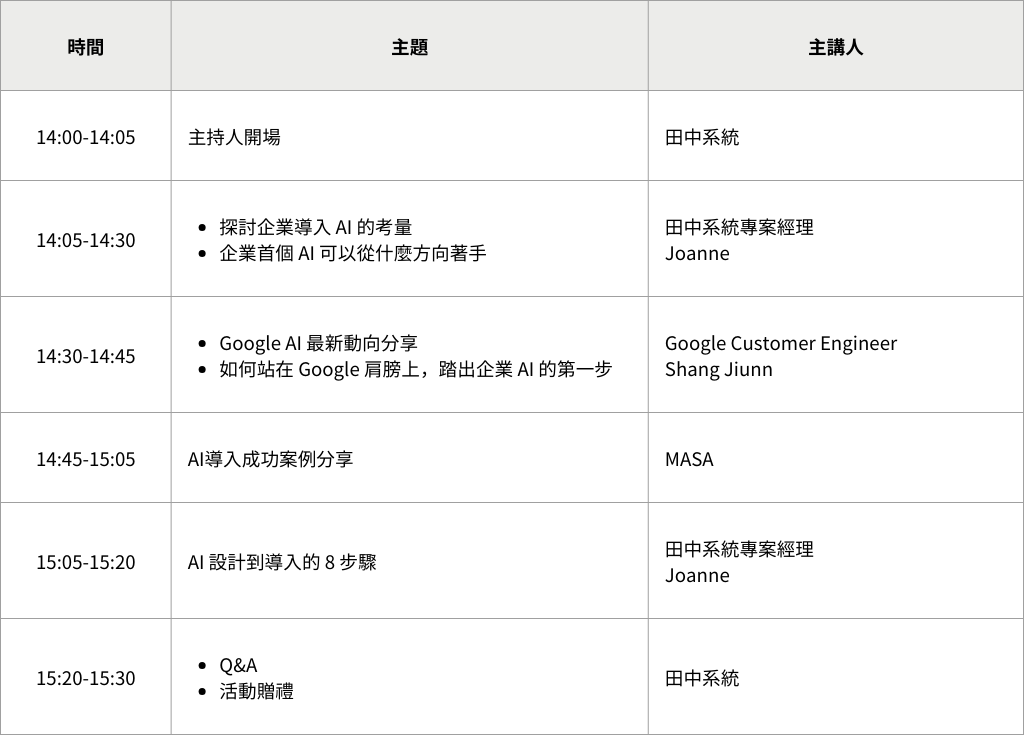Click the "時間" column header

point(85,47)
